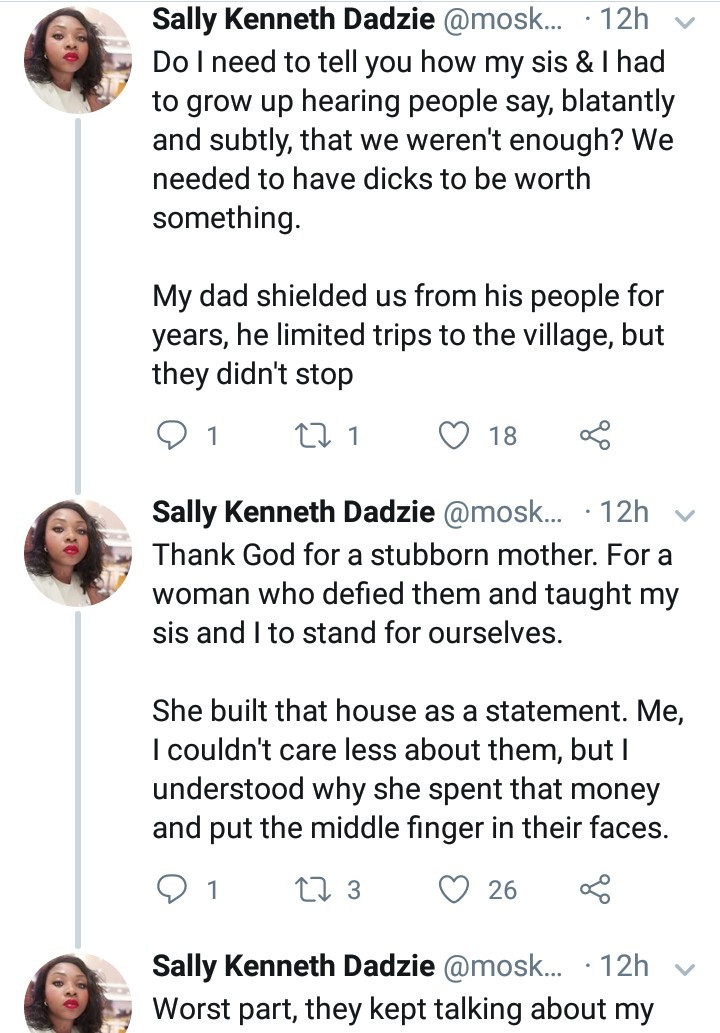Reply to the "stubborn mother" tweet

point(173,888)
